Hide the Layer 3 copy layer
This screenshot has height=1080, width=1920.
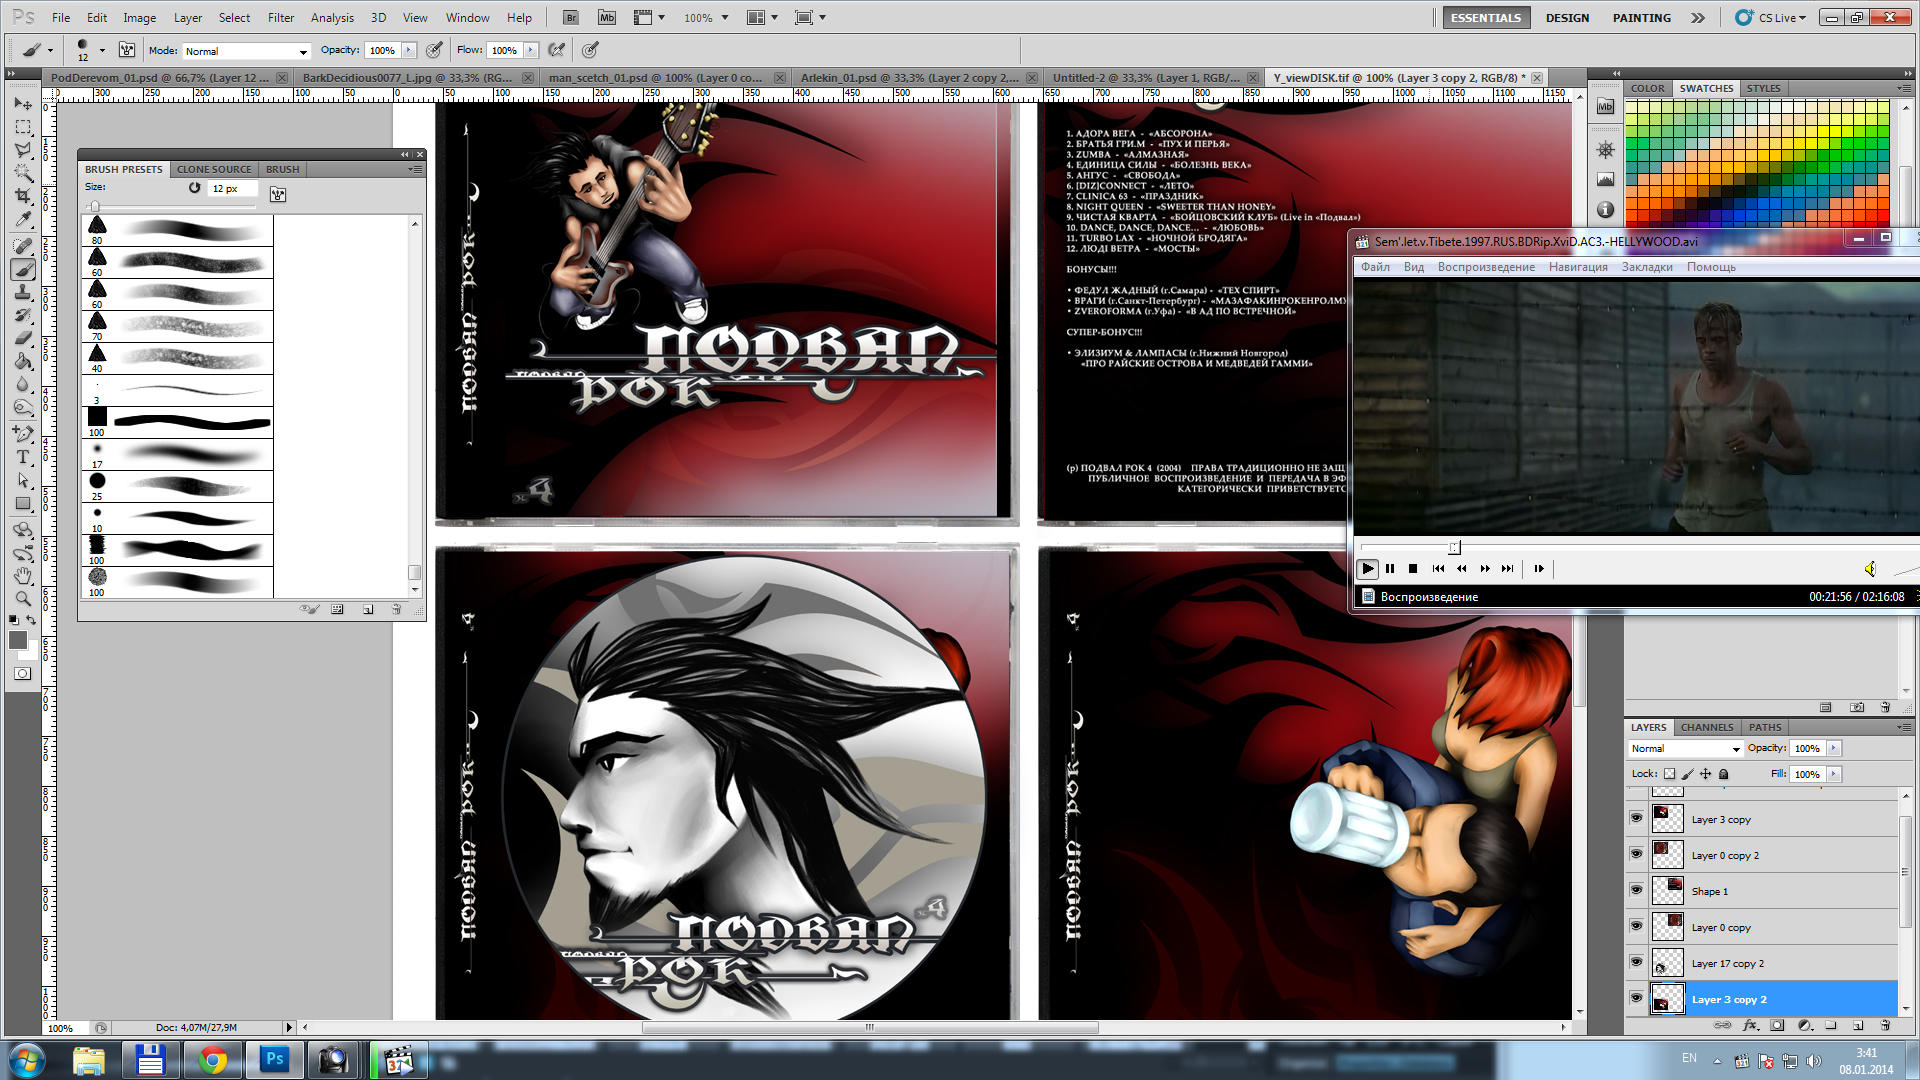[1636, 818]
